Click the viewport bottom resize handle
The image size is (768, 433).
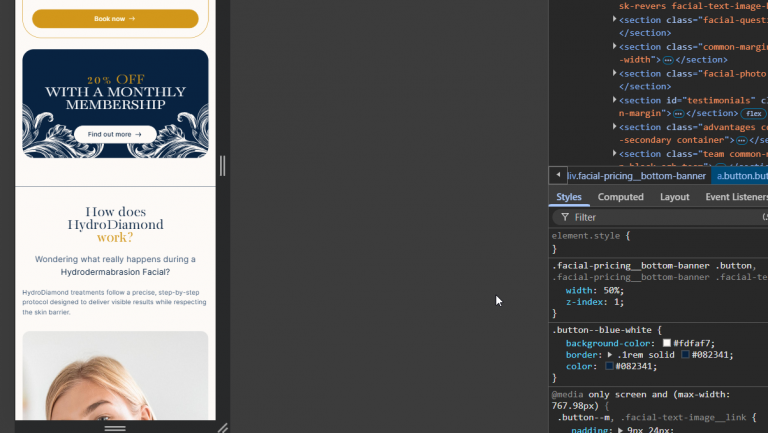(x=115, y=429)
